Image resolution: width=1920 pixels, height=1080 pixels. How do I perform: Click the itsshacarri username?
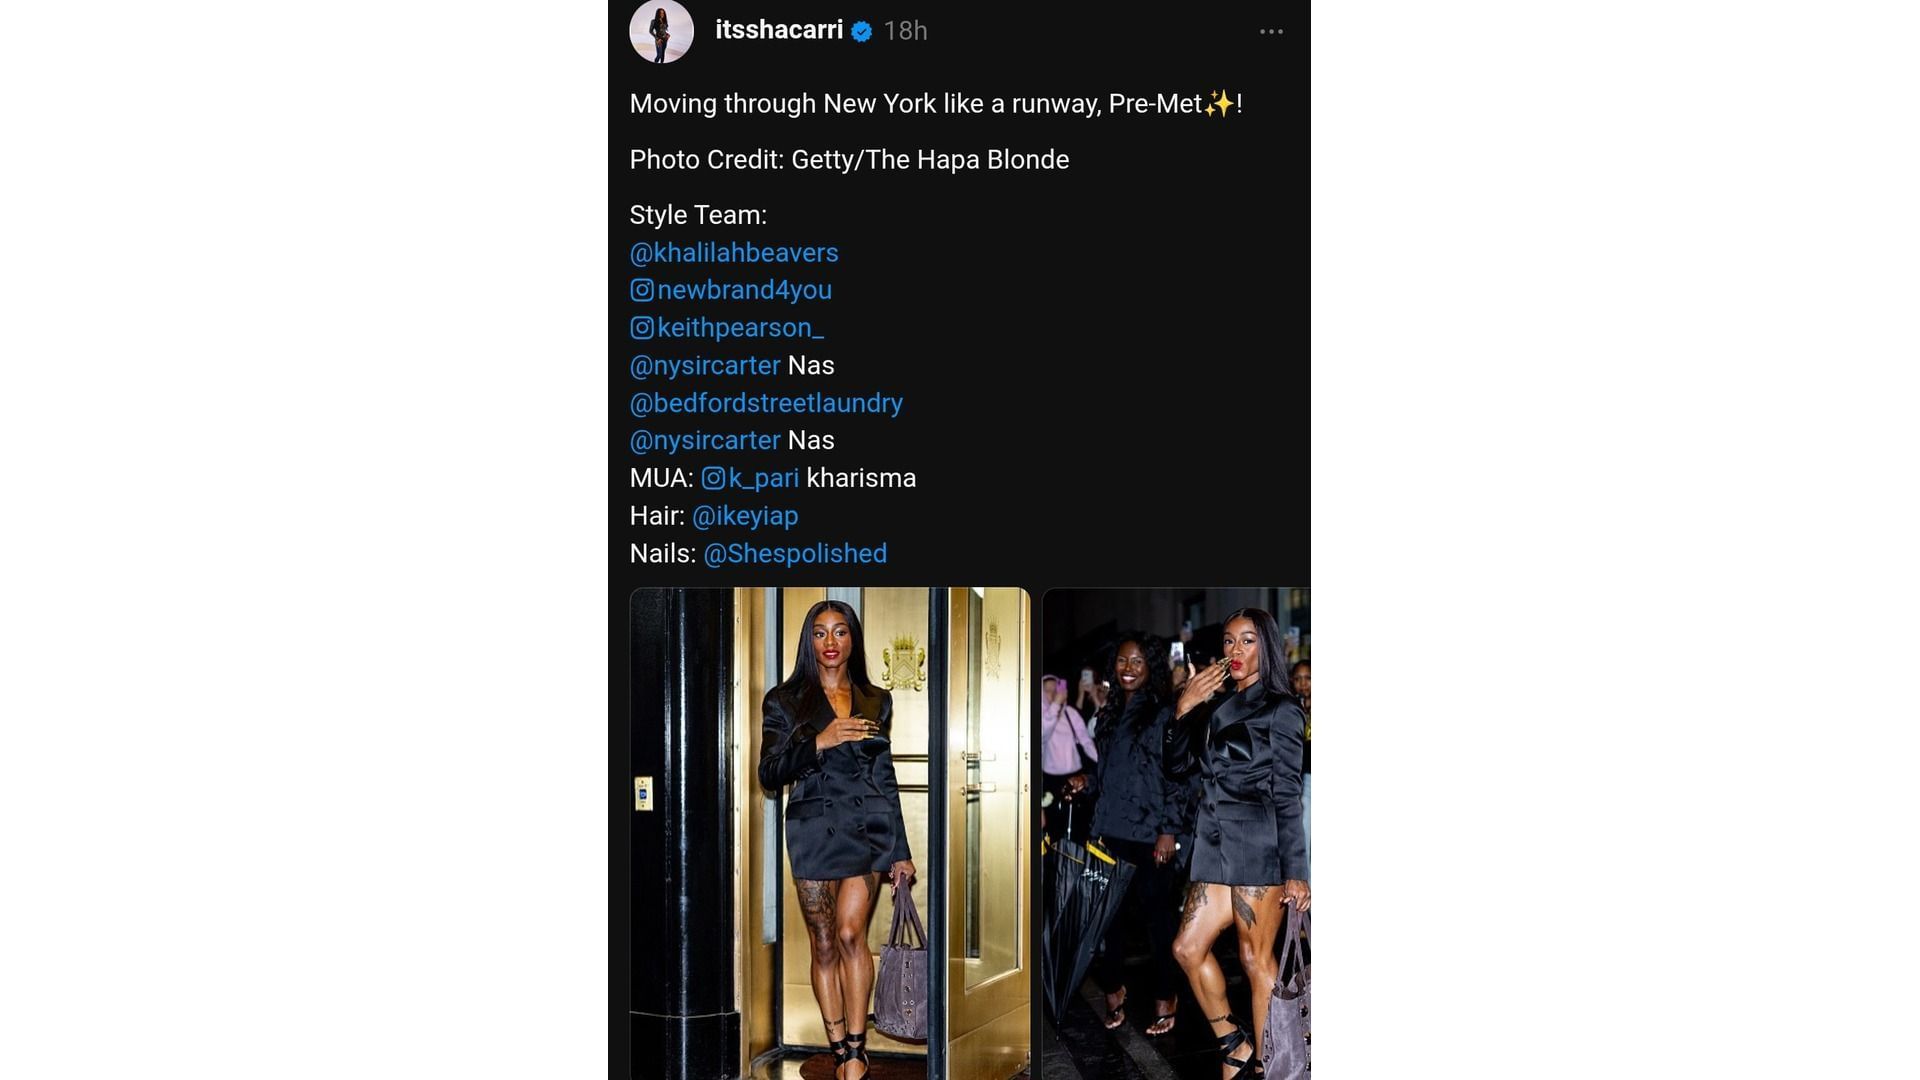[779, 30]
